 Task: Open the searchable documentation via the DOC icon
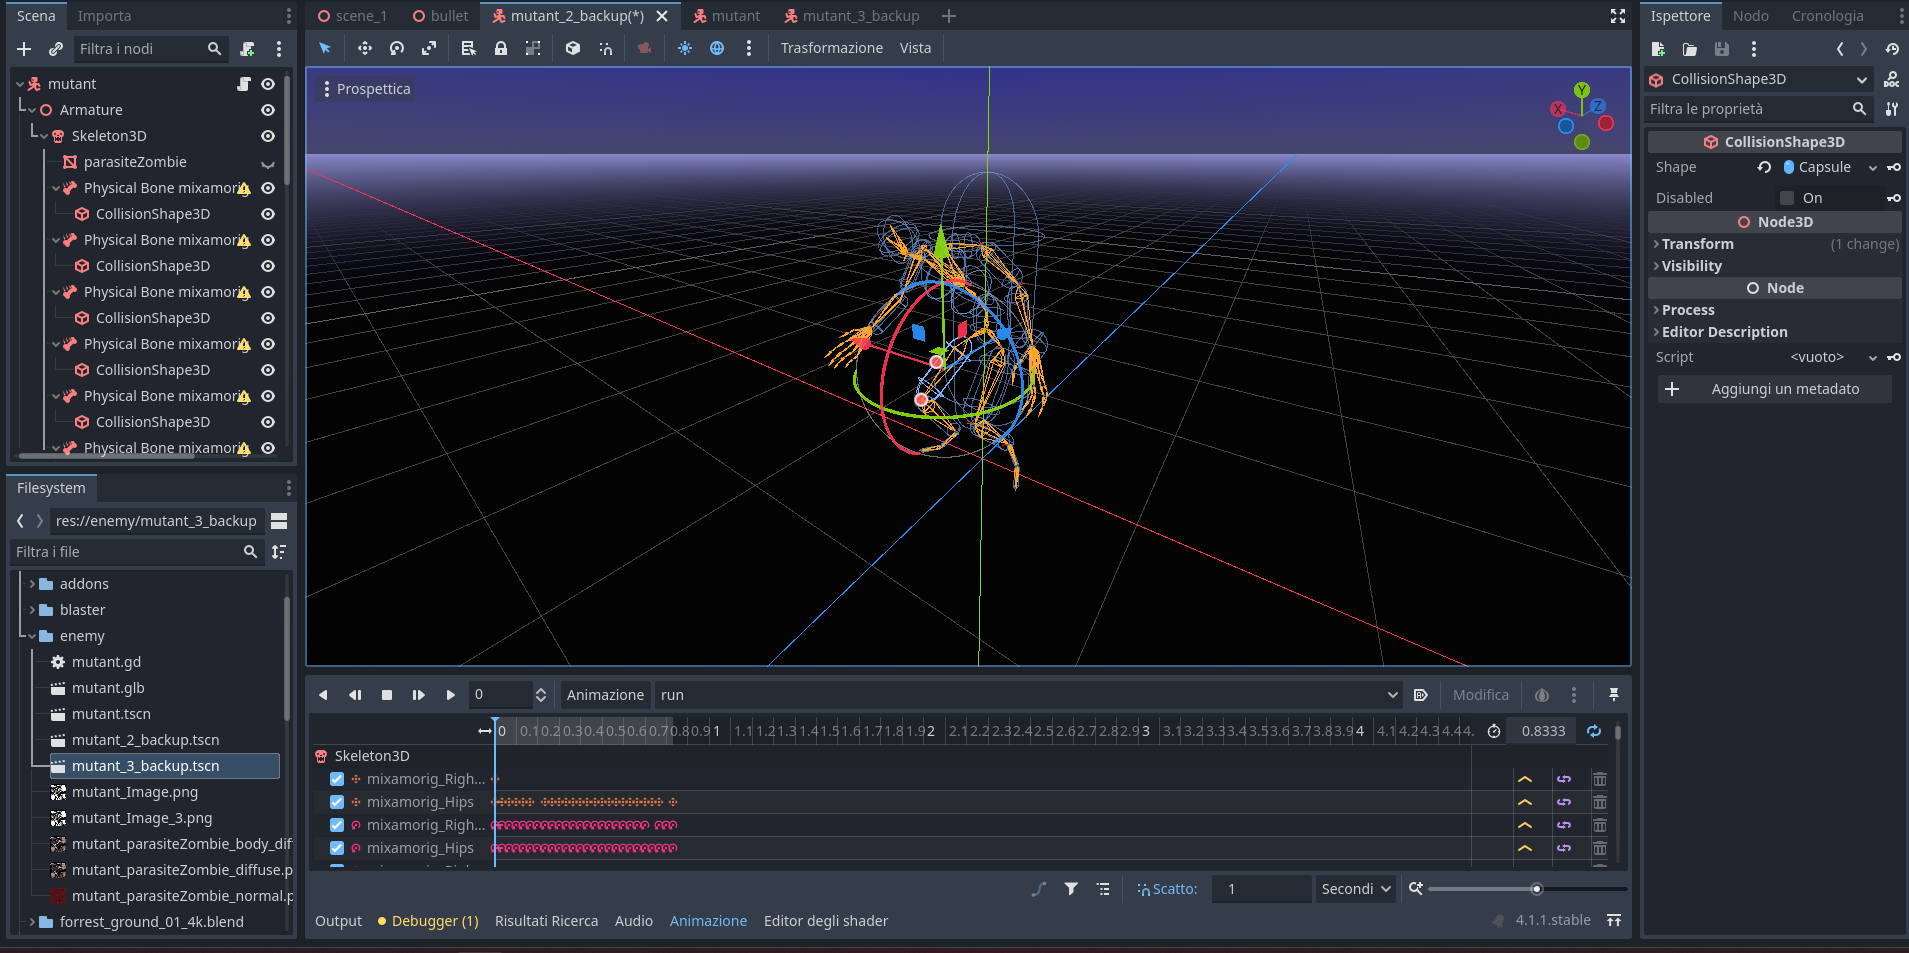coord(1893,79)
